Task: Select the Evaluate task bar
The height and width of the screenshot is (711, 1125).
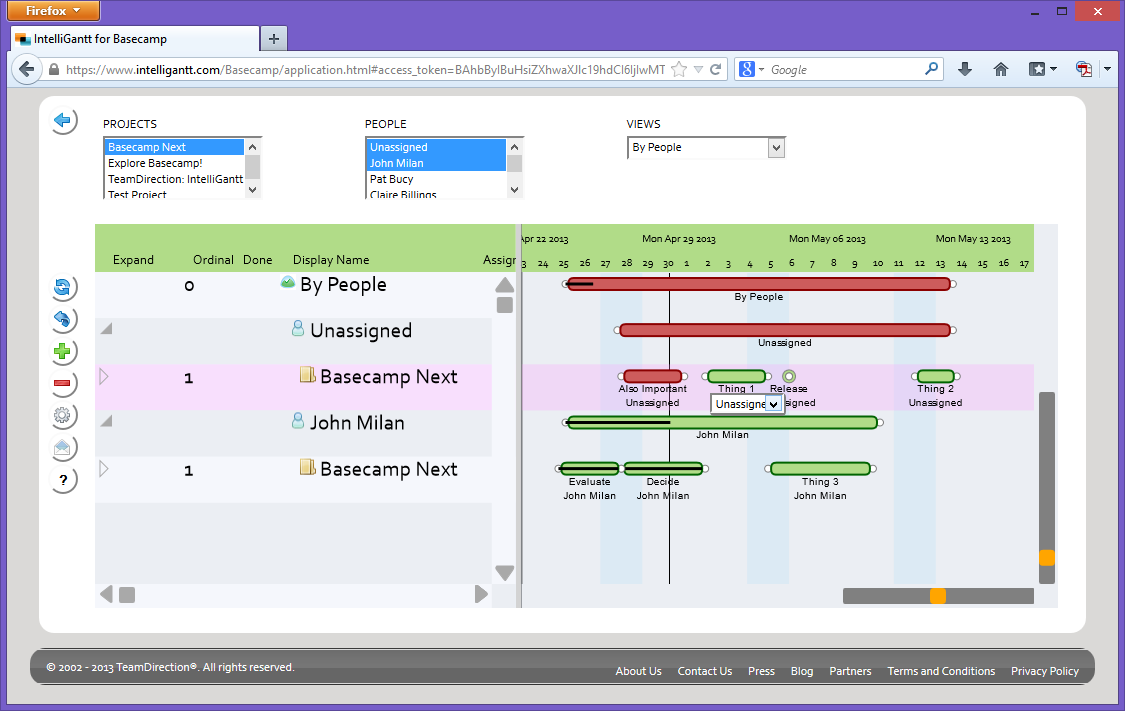Action: 589,469
